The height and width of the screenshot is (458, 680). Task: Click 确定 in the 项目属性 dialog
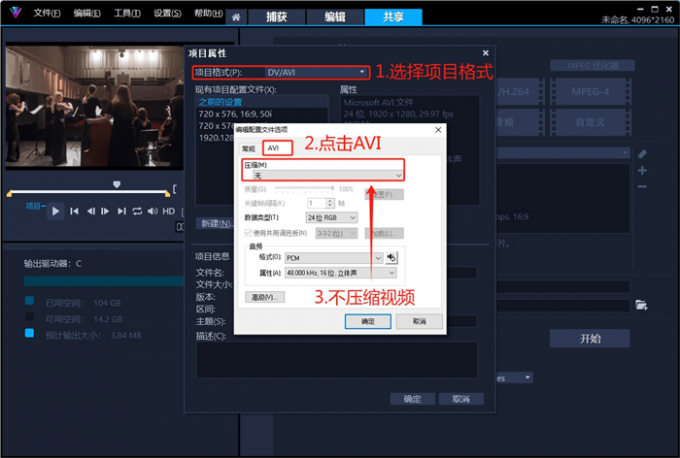click(x=412, y=399)
